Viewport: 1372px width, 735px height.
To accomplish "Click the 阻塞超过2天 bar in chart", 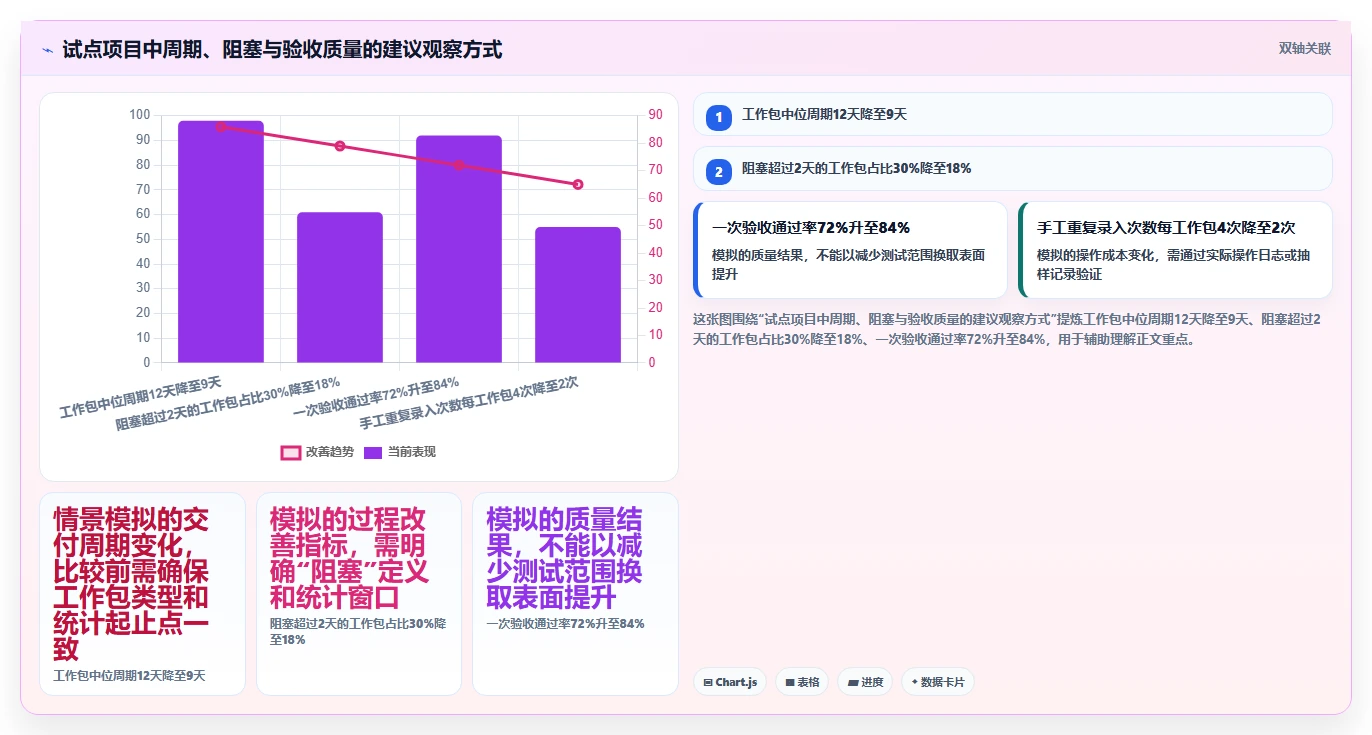I will point(340,287).
